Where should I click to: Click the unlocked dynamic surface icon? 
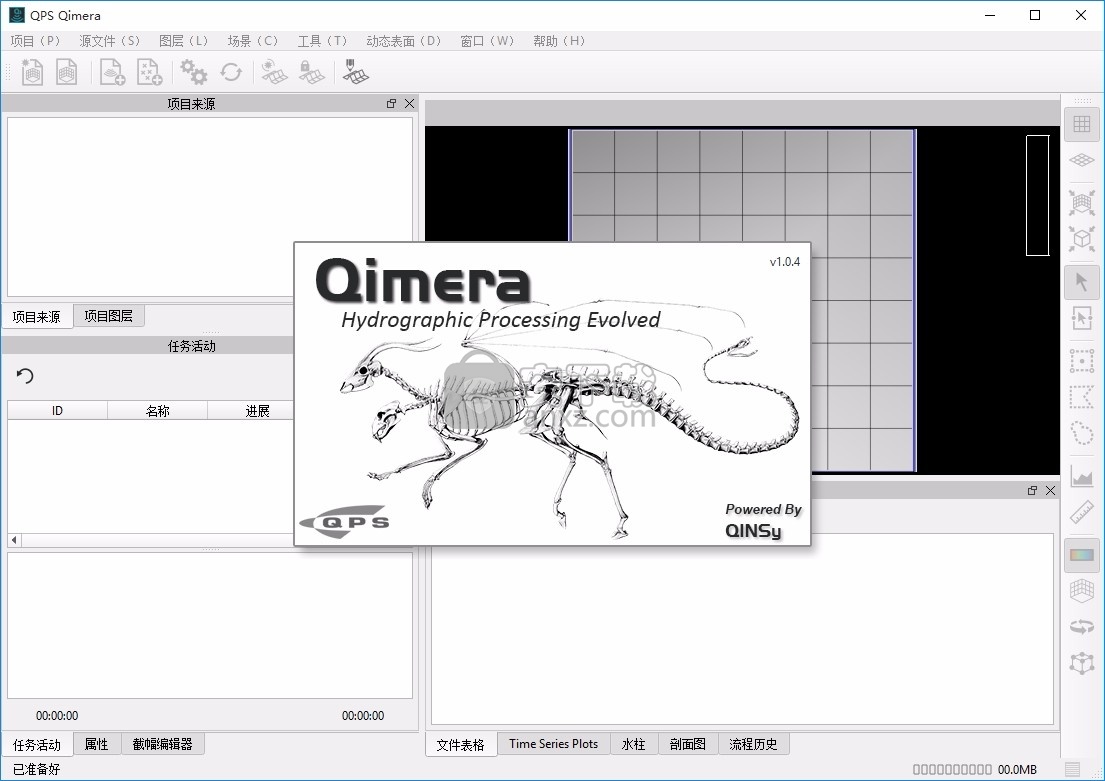[274, 72]
